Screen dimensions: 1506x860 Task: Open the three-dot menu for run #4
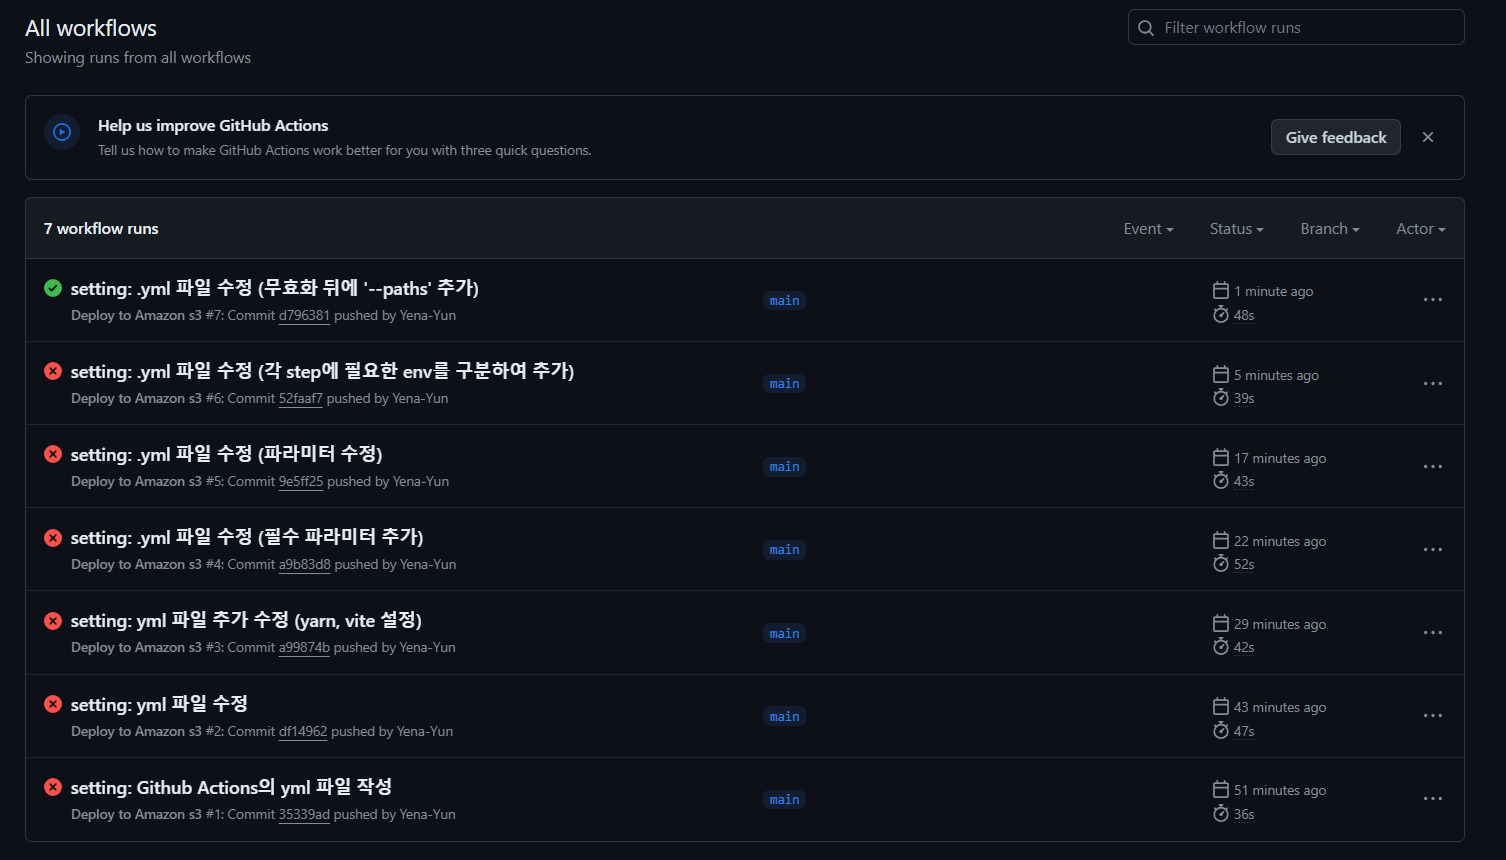(x=1433, y=549)
